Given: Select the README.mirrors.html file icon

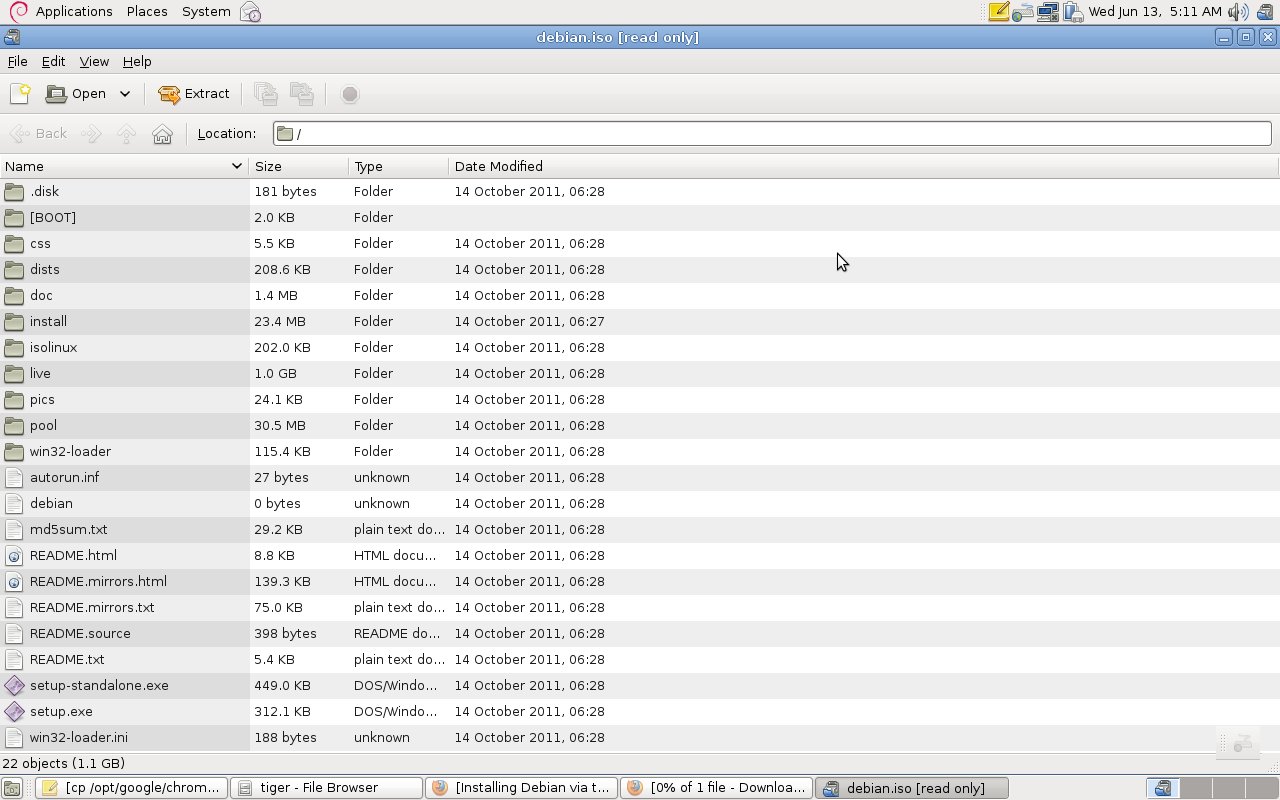Looking at the screenshot, I should (14, 581).
